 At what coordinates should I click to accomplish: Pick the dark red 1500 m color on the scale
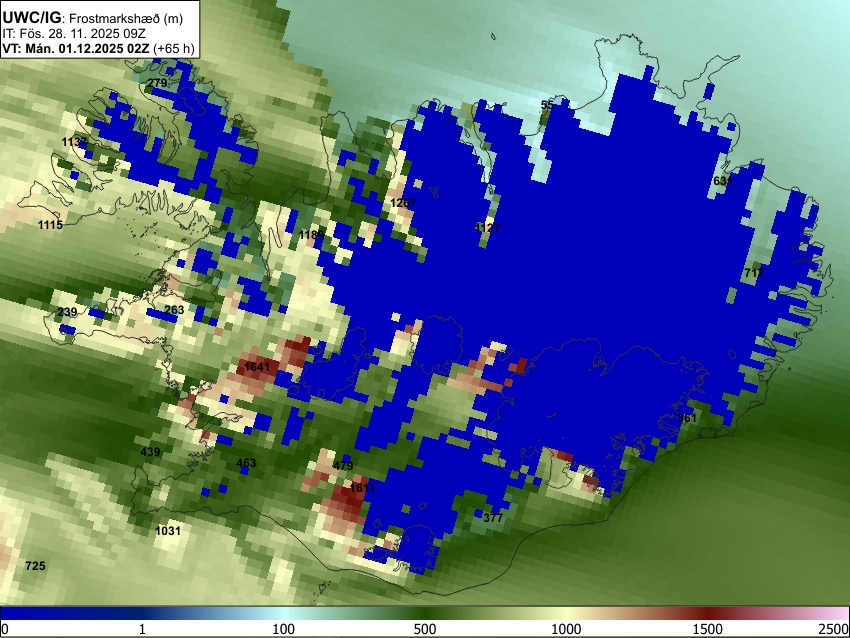(707, 614)
